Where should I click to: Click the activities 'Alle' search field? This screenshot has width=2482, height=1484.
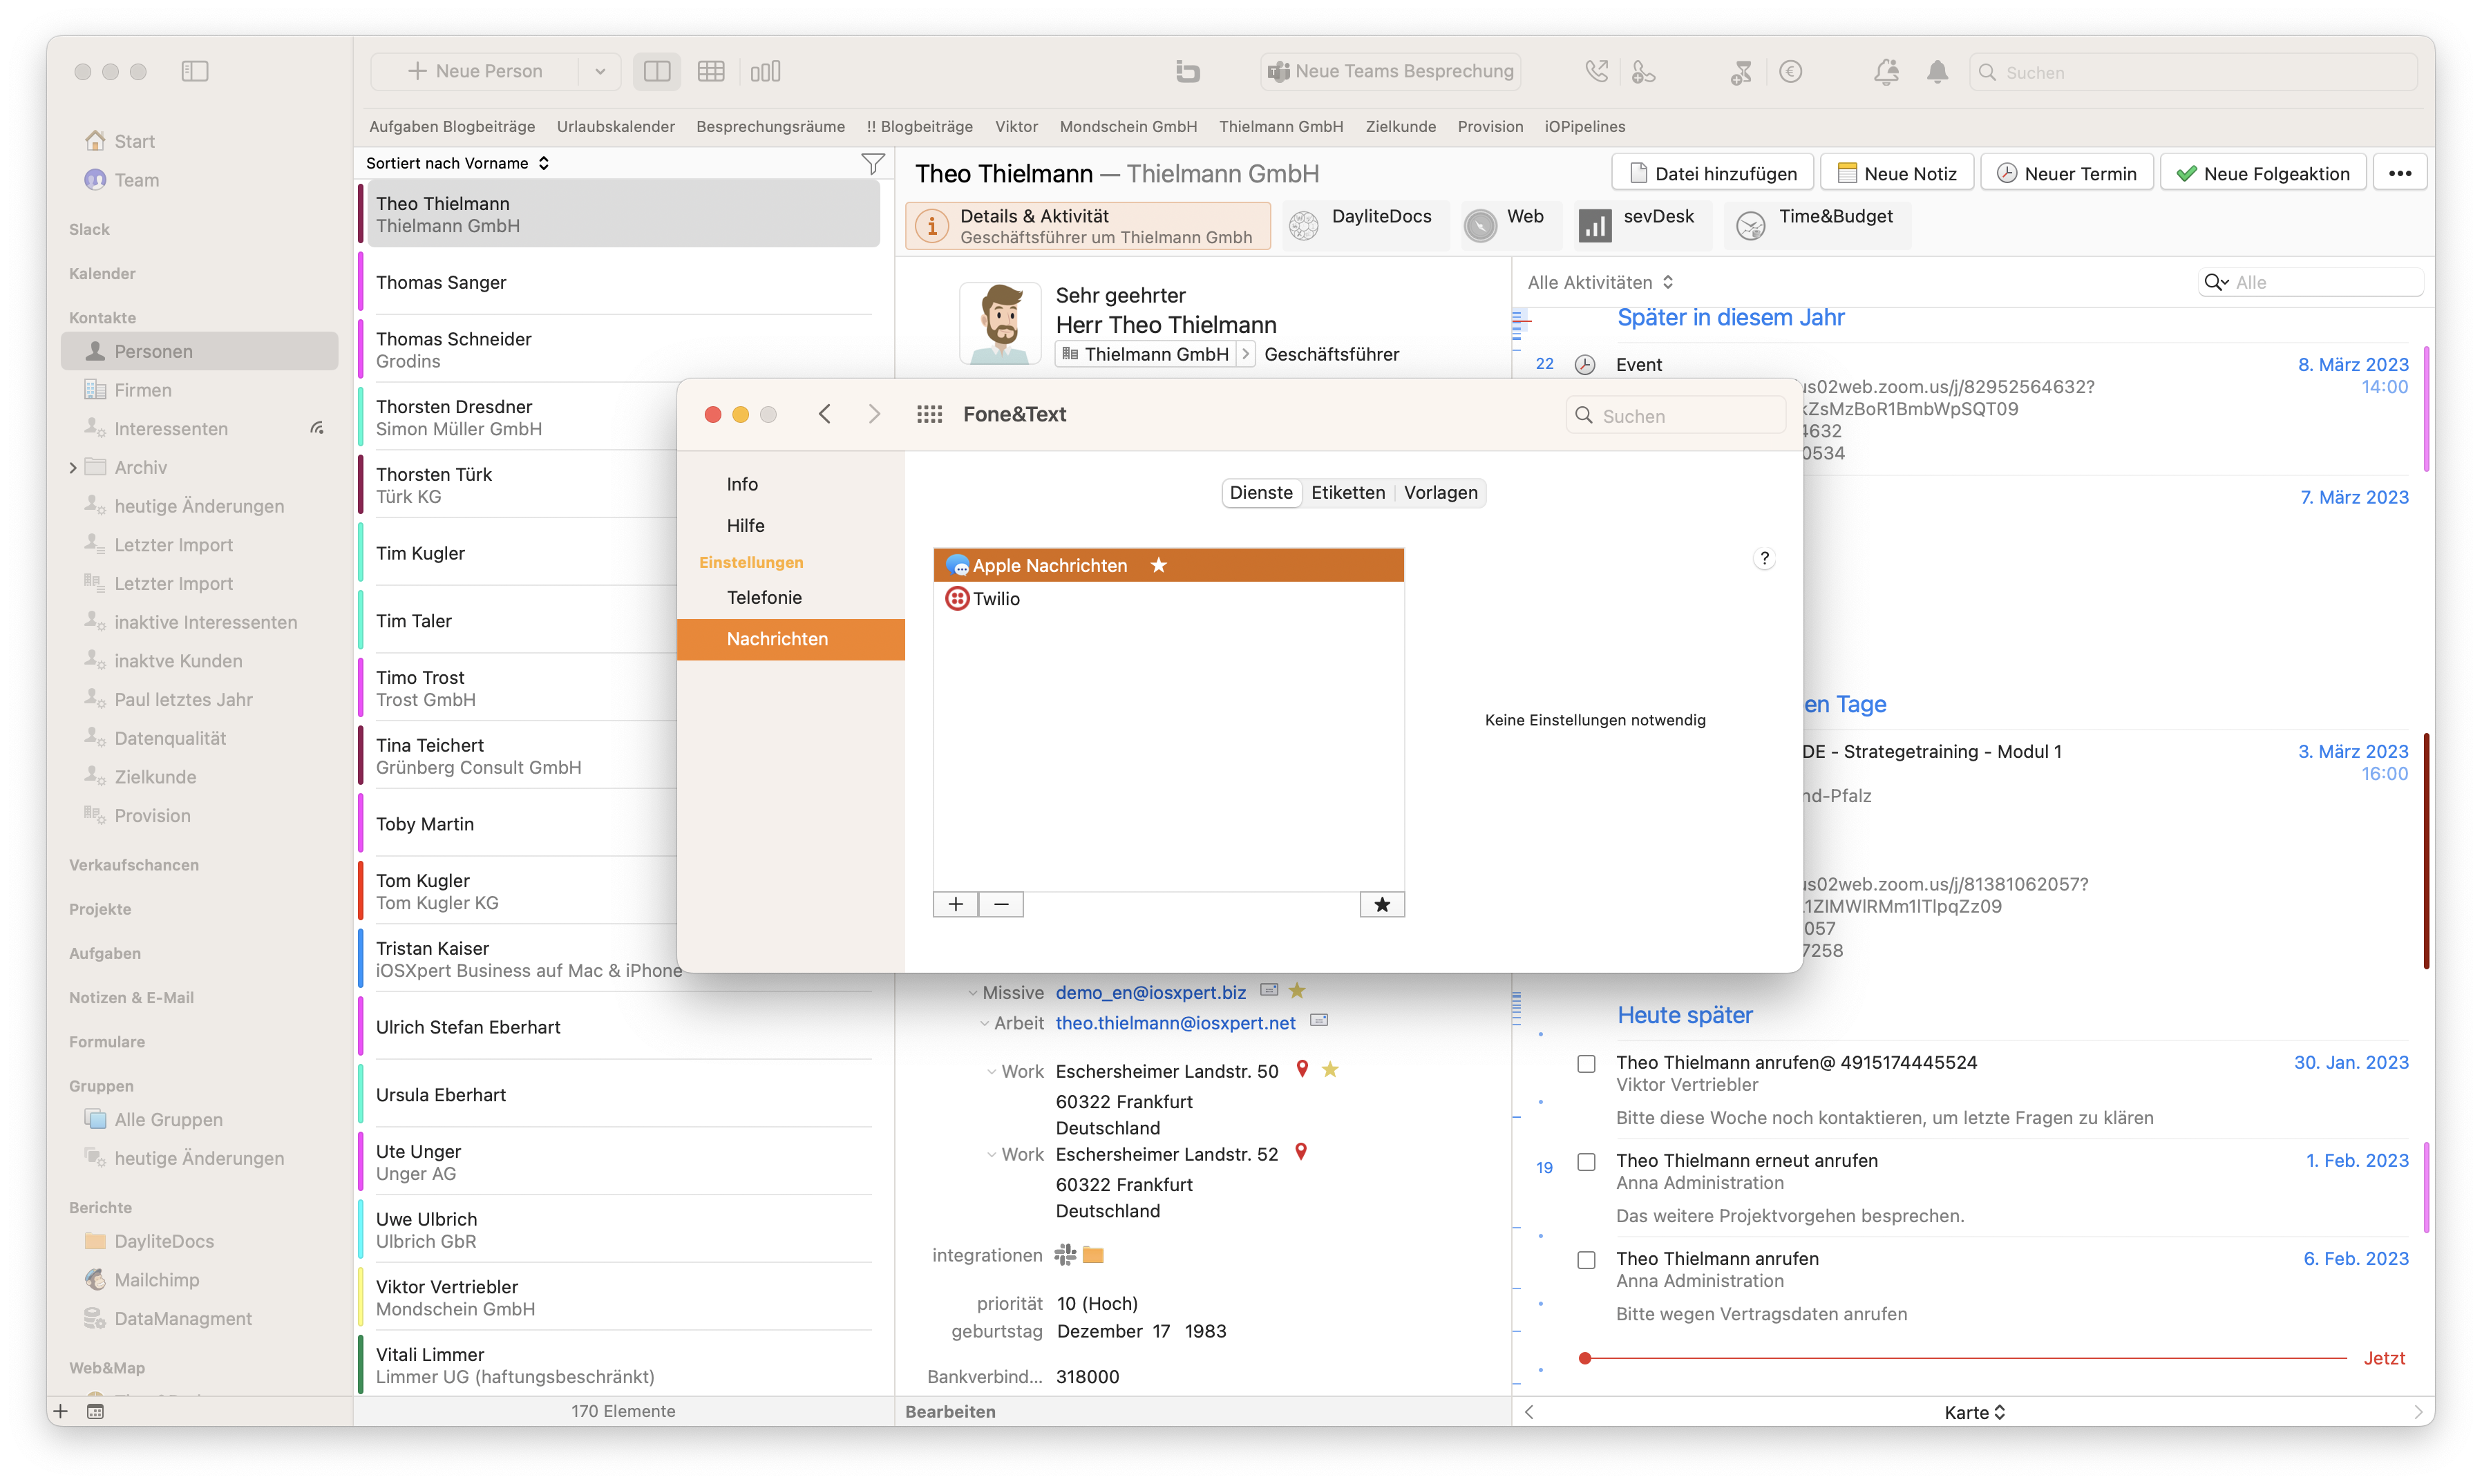(2312, 282)
